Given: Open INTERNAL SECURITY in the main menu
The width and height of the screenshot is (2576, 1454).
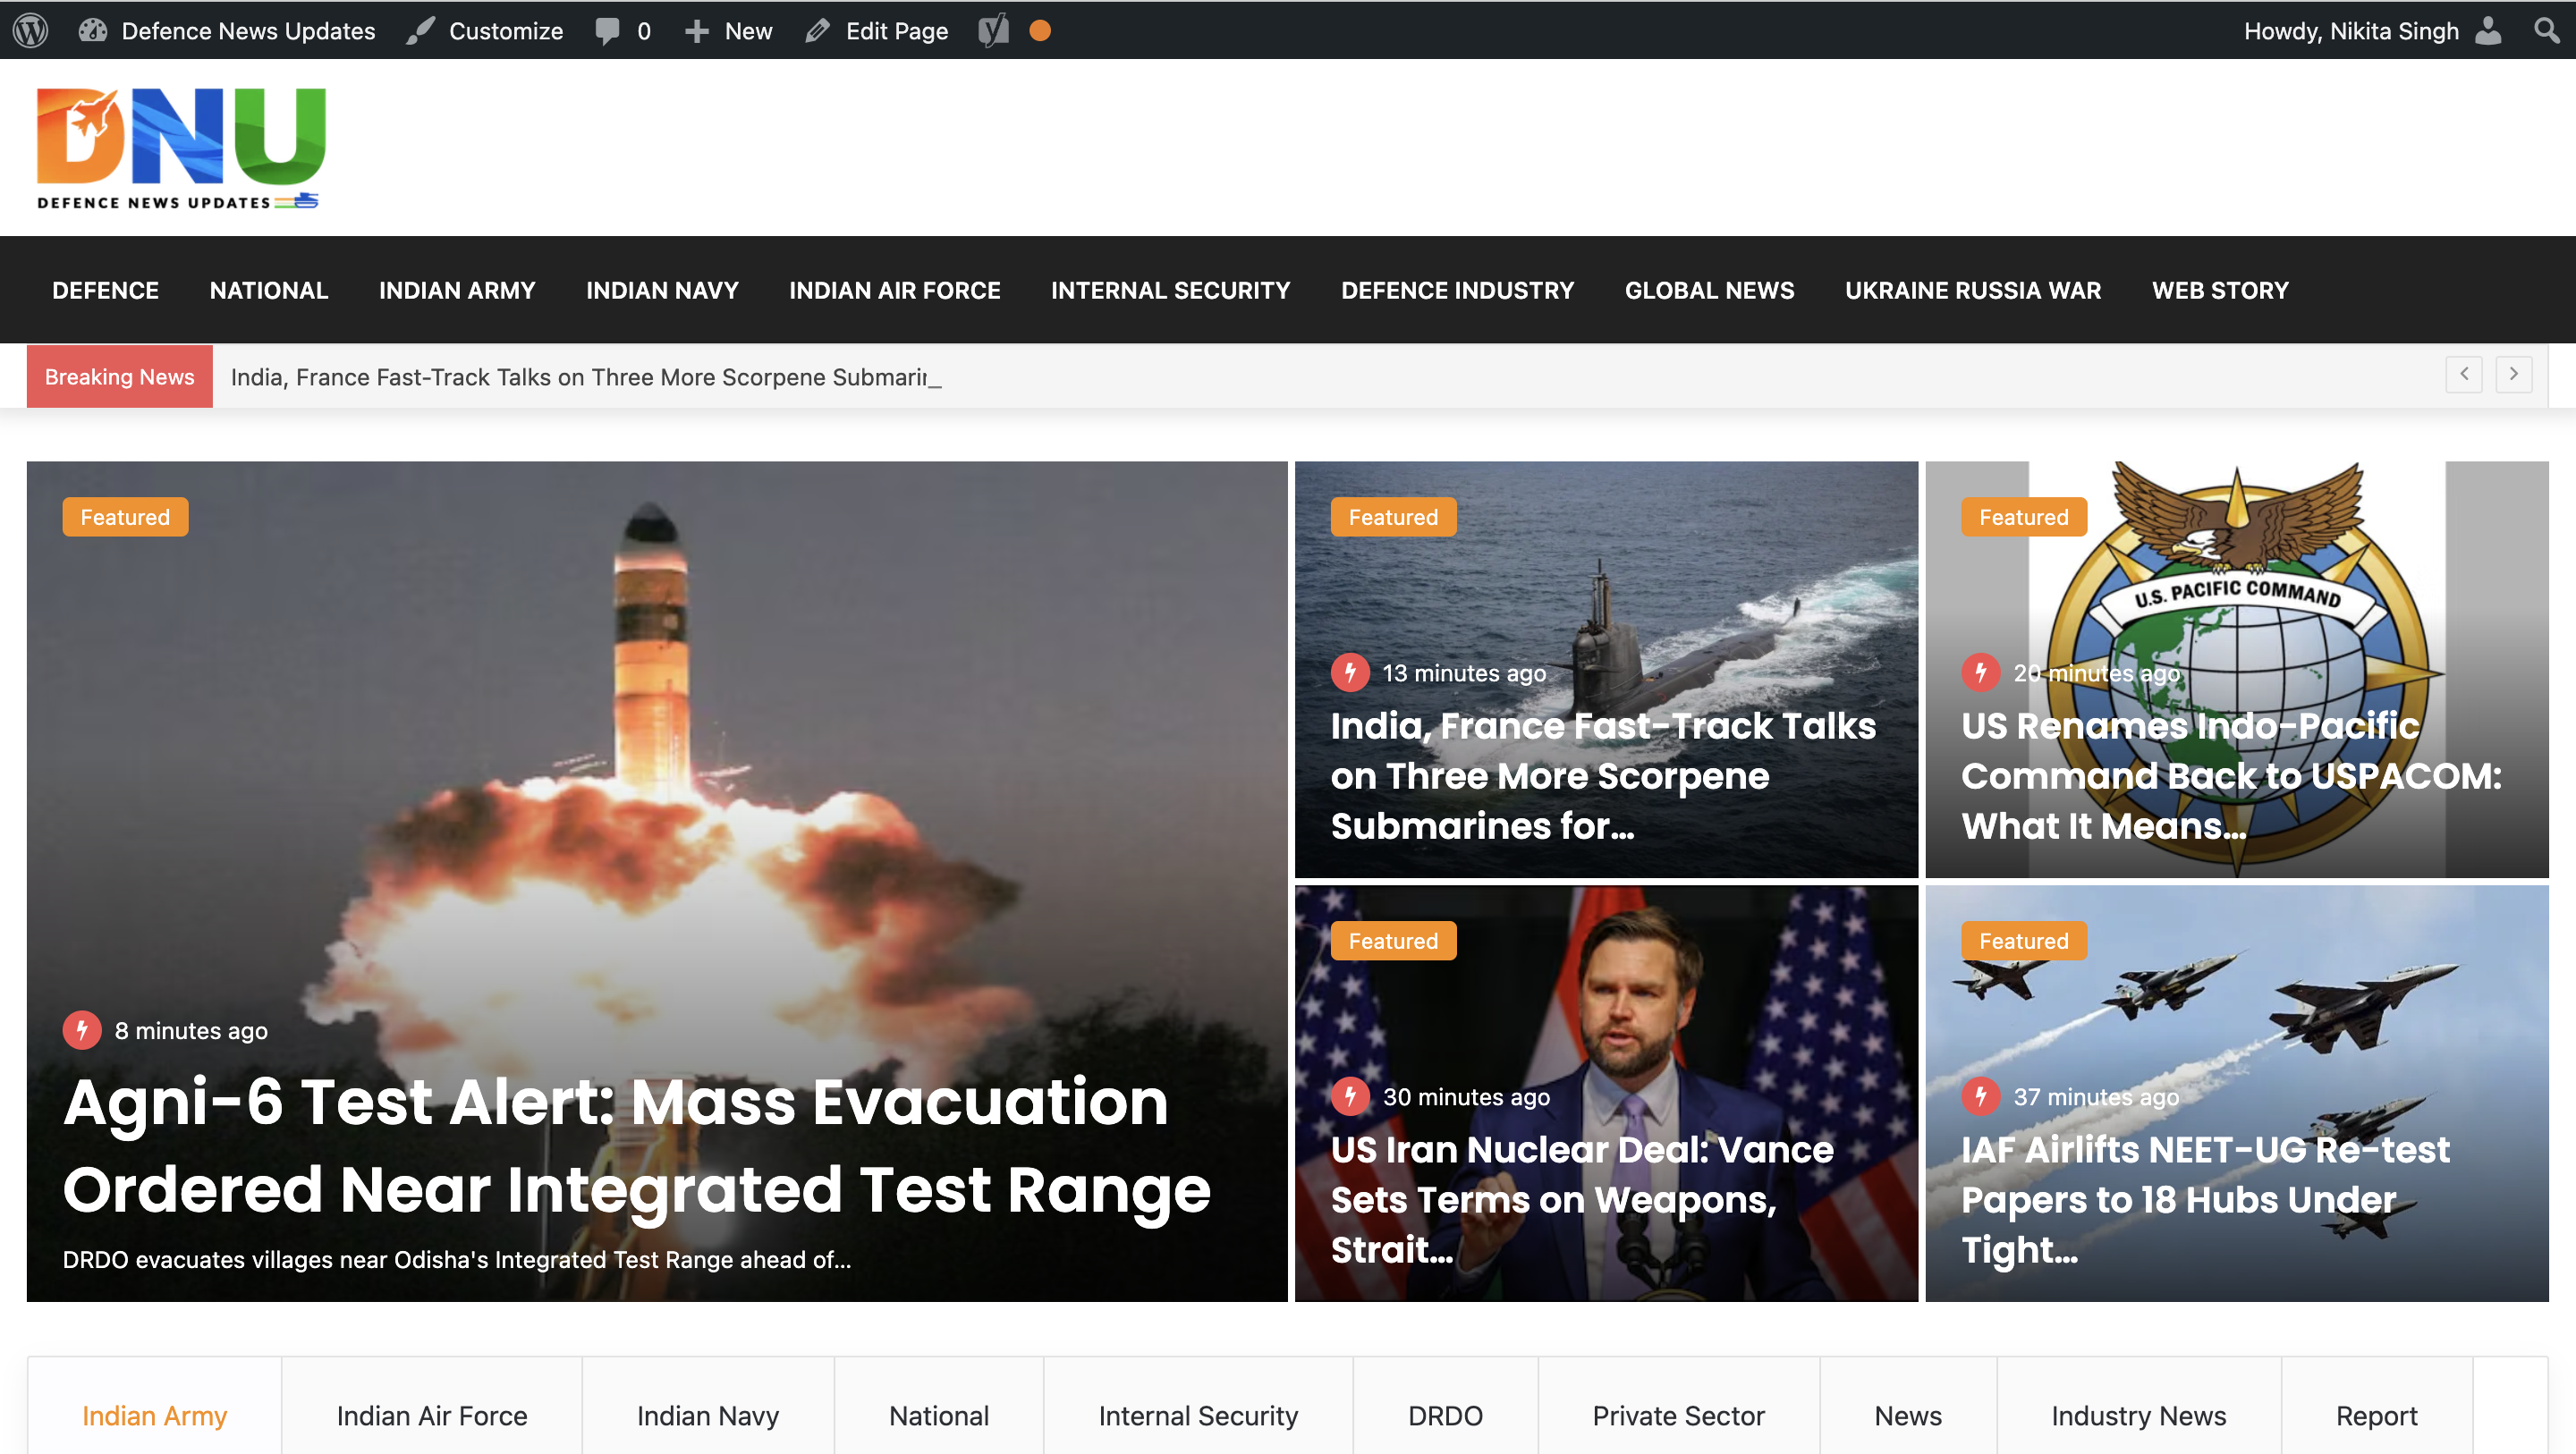Looking at the screenshot, I should click(1171, 290).
